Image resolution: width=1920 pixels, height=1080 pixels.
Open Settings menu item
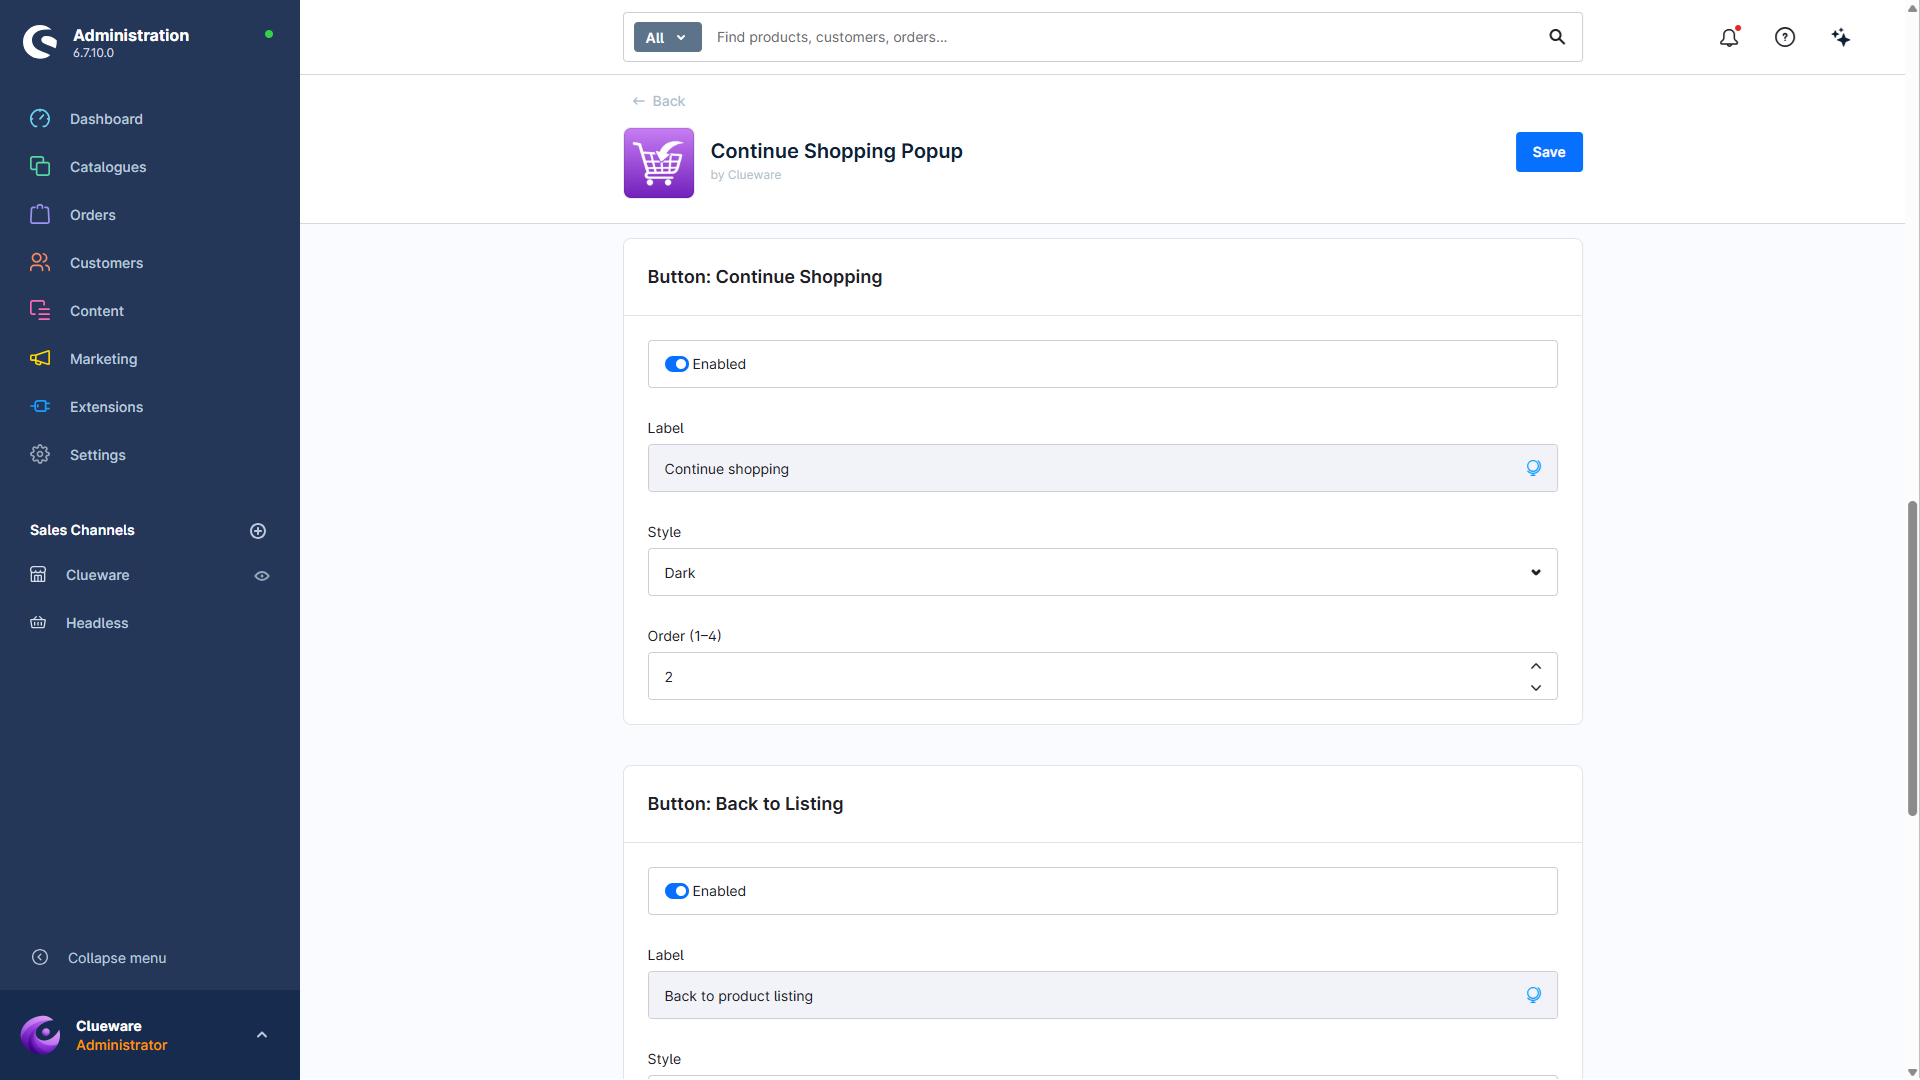(98, 455)
